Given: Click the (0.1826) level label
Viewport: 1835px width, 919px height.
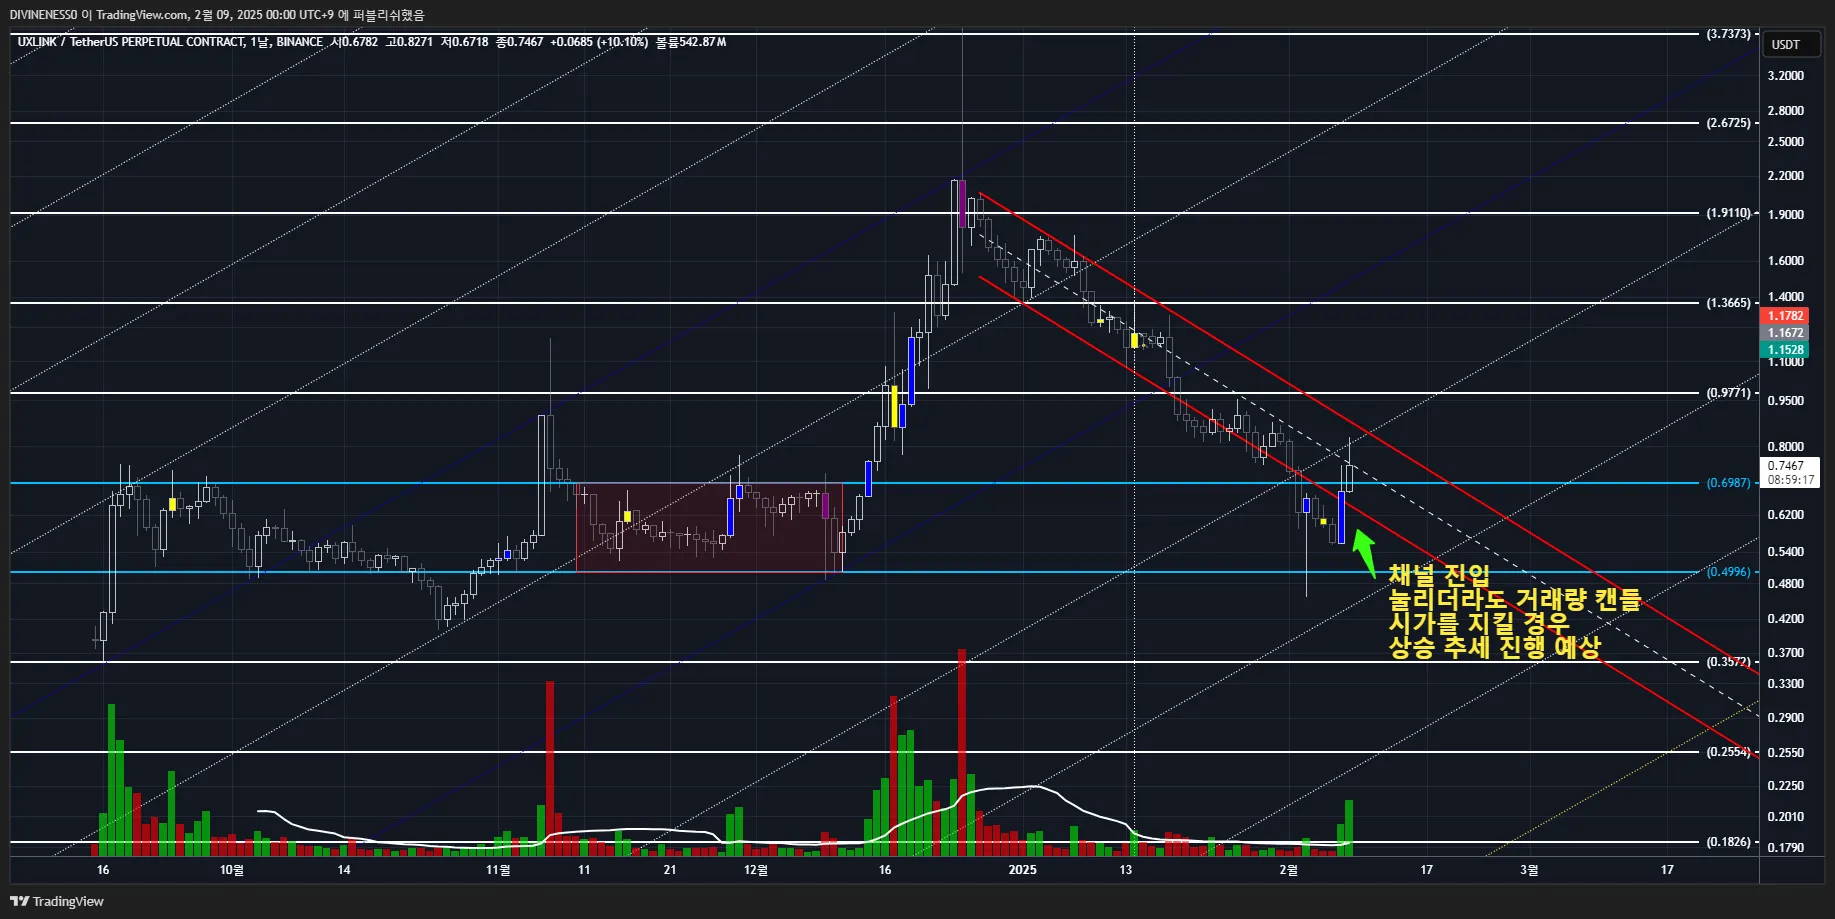Looking at the screenshot, I should (1728, 842).
